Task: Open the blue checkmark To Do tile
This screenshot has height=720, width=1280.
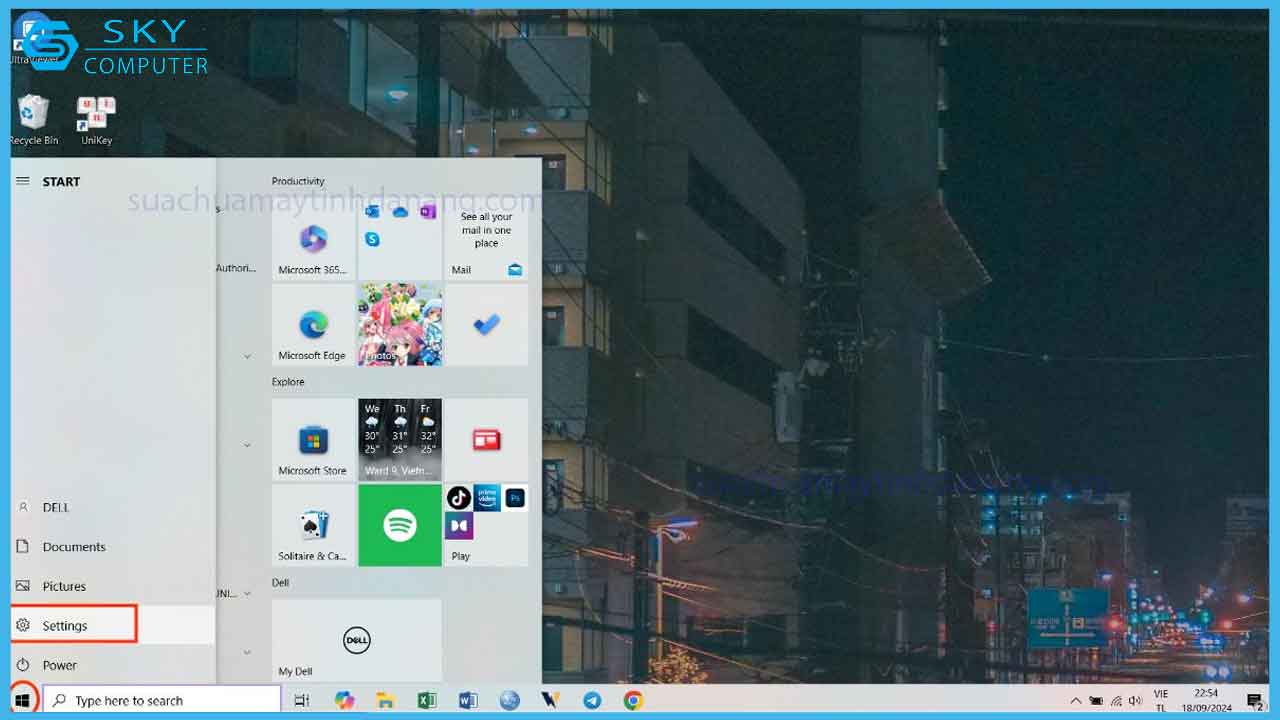Action: 486,325
